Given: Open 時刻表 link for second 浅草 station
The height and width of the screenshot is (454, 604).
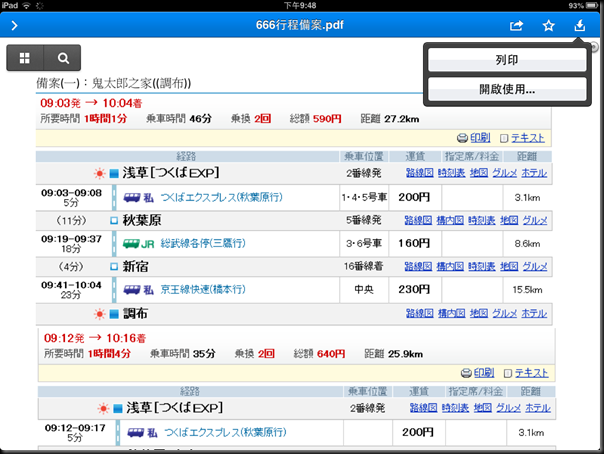Looking at the screenshot, I should pyautogui.click(x=455, y=408).
